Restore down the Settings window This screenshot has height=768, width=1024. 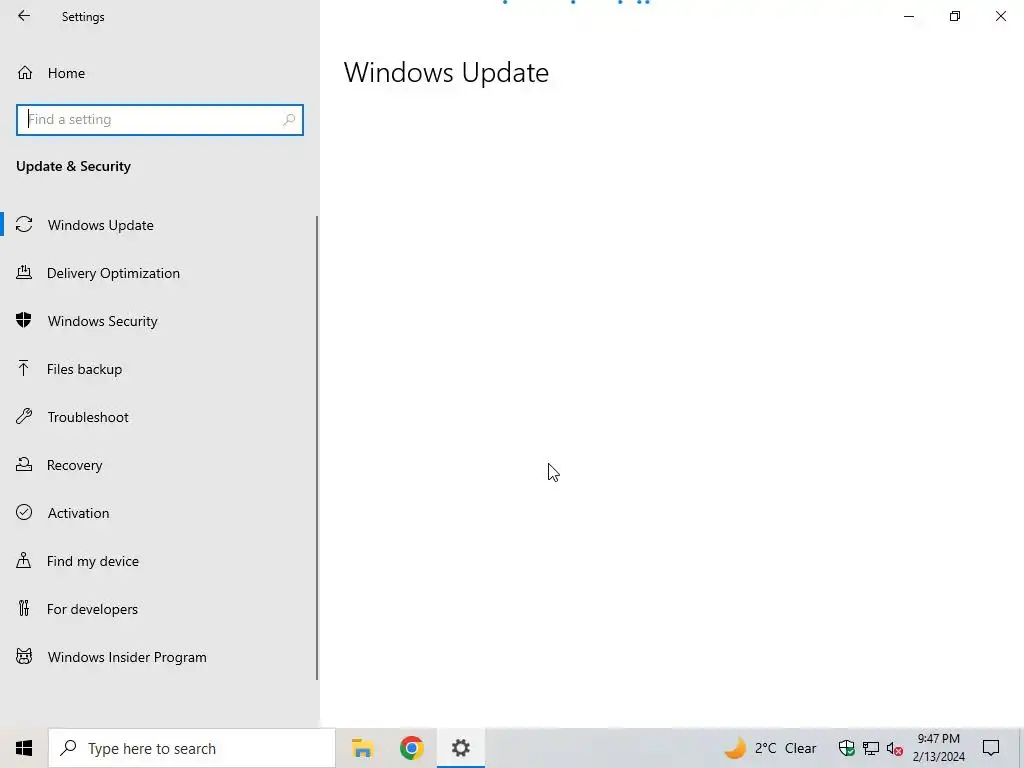point(955,16)
